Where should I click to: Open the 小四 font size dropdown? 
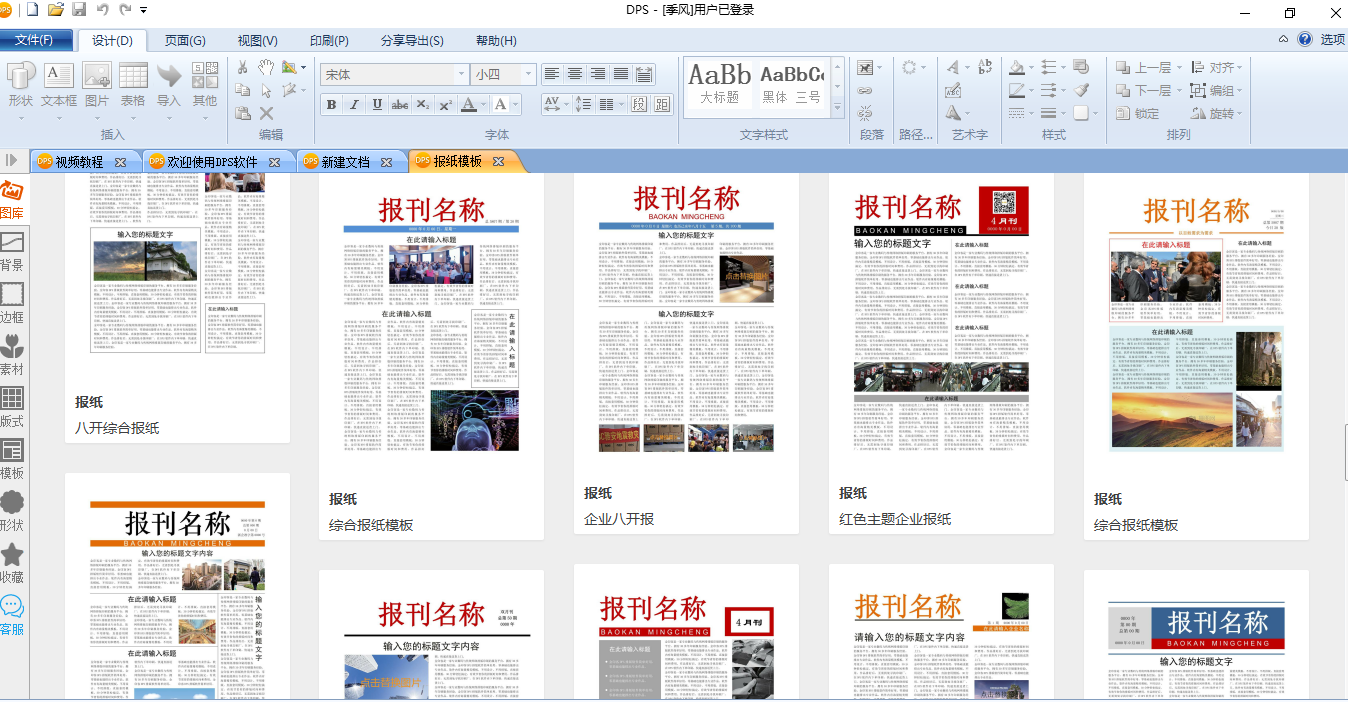(x=530, y=74)
